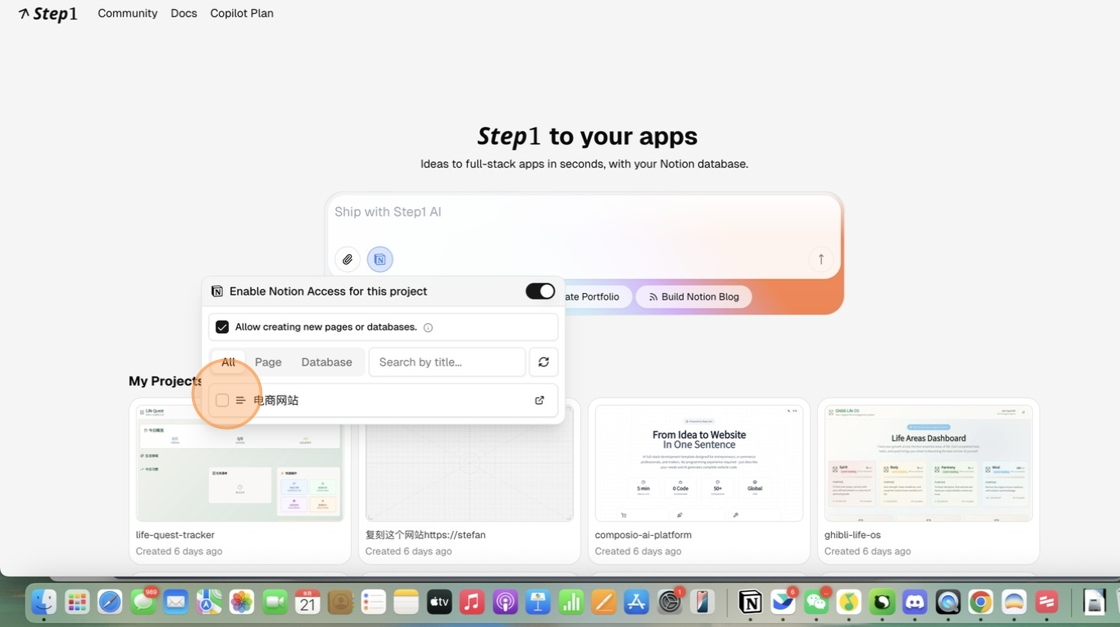1120x627 pixels.
Task: Click the ghibli-life-os project name
Action: [852, 535]
